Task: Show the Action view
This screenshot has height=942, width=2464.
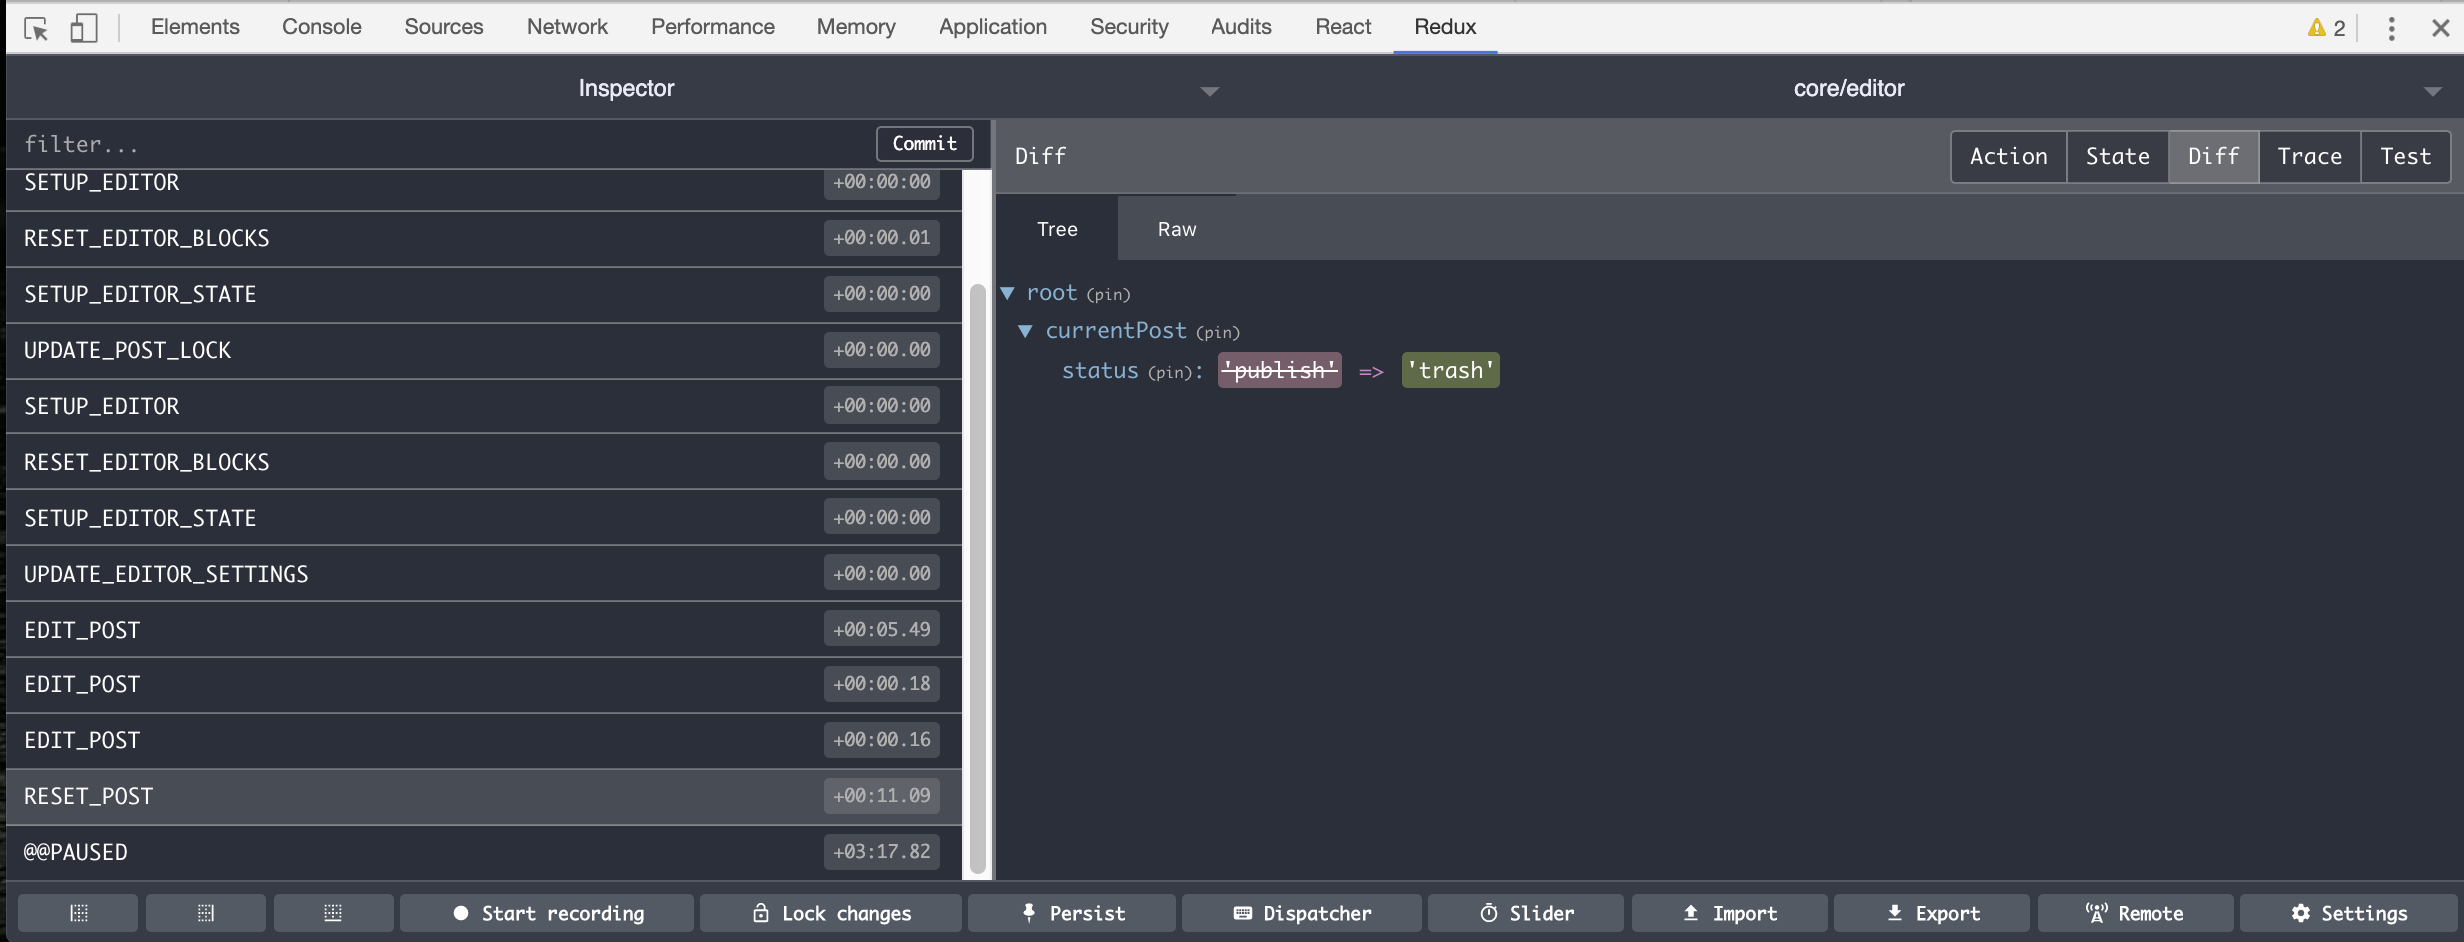Action: (2009, 157)
